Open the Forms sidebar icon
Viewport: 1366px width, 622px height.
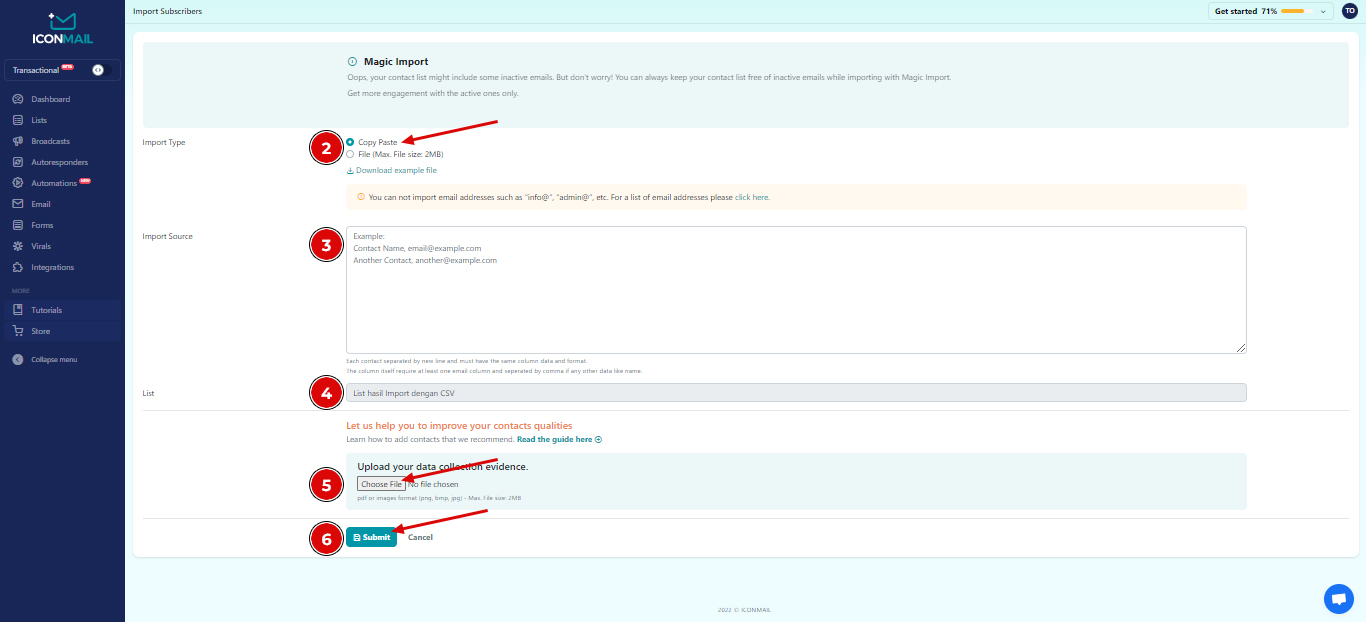(18, 225)
